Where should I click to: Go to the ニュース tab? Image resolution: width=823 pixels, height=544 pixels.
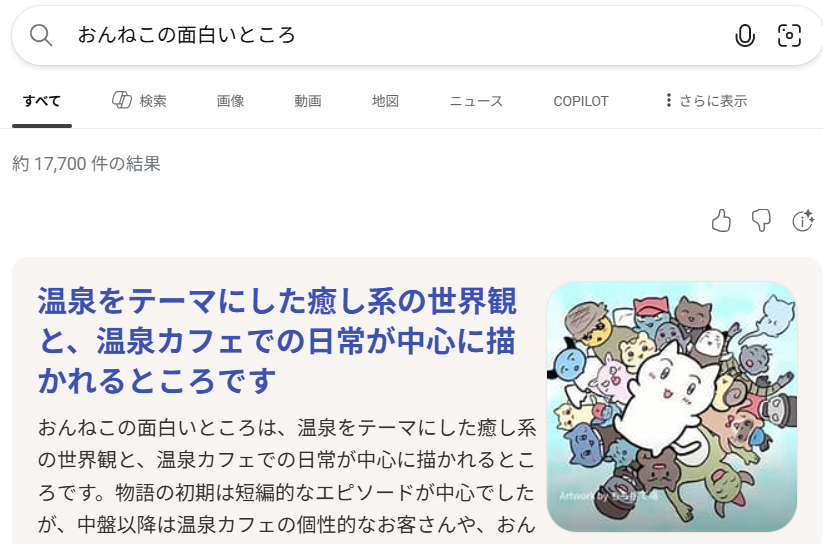pos(476,101)
